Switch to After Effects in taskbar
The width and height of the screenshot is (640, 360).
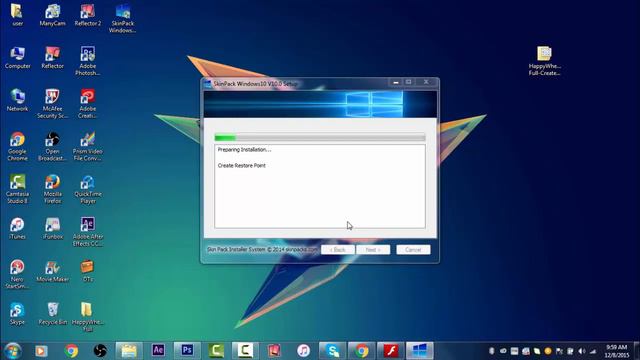click(x=158, y=351)
